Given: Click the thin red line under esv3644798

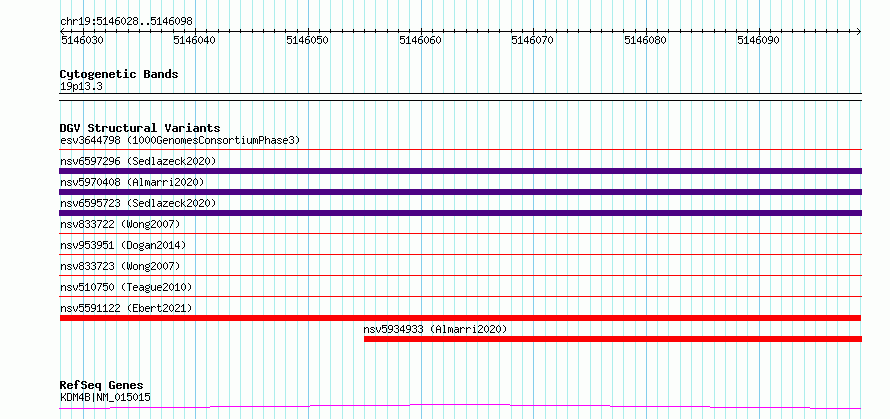Looking at the screenshot, I should (x=461, y=150).
